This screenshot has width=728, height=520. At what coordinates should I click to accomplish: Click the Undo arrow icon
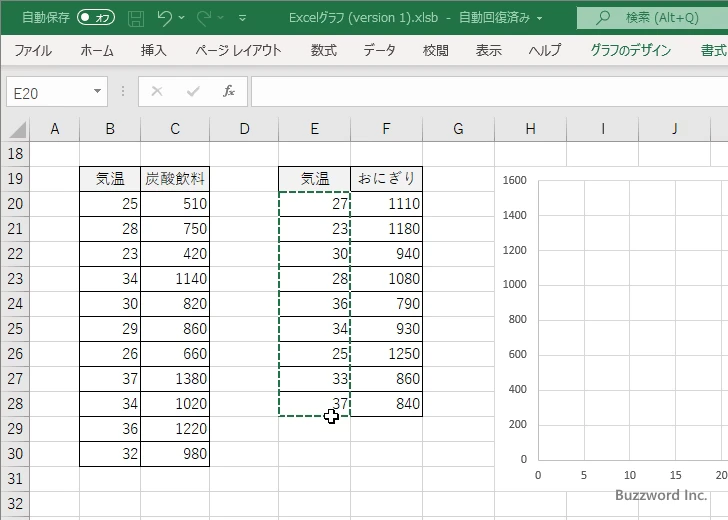pos(164,18)
